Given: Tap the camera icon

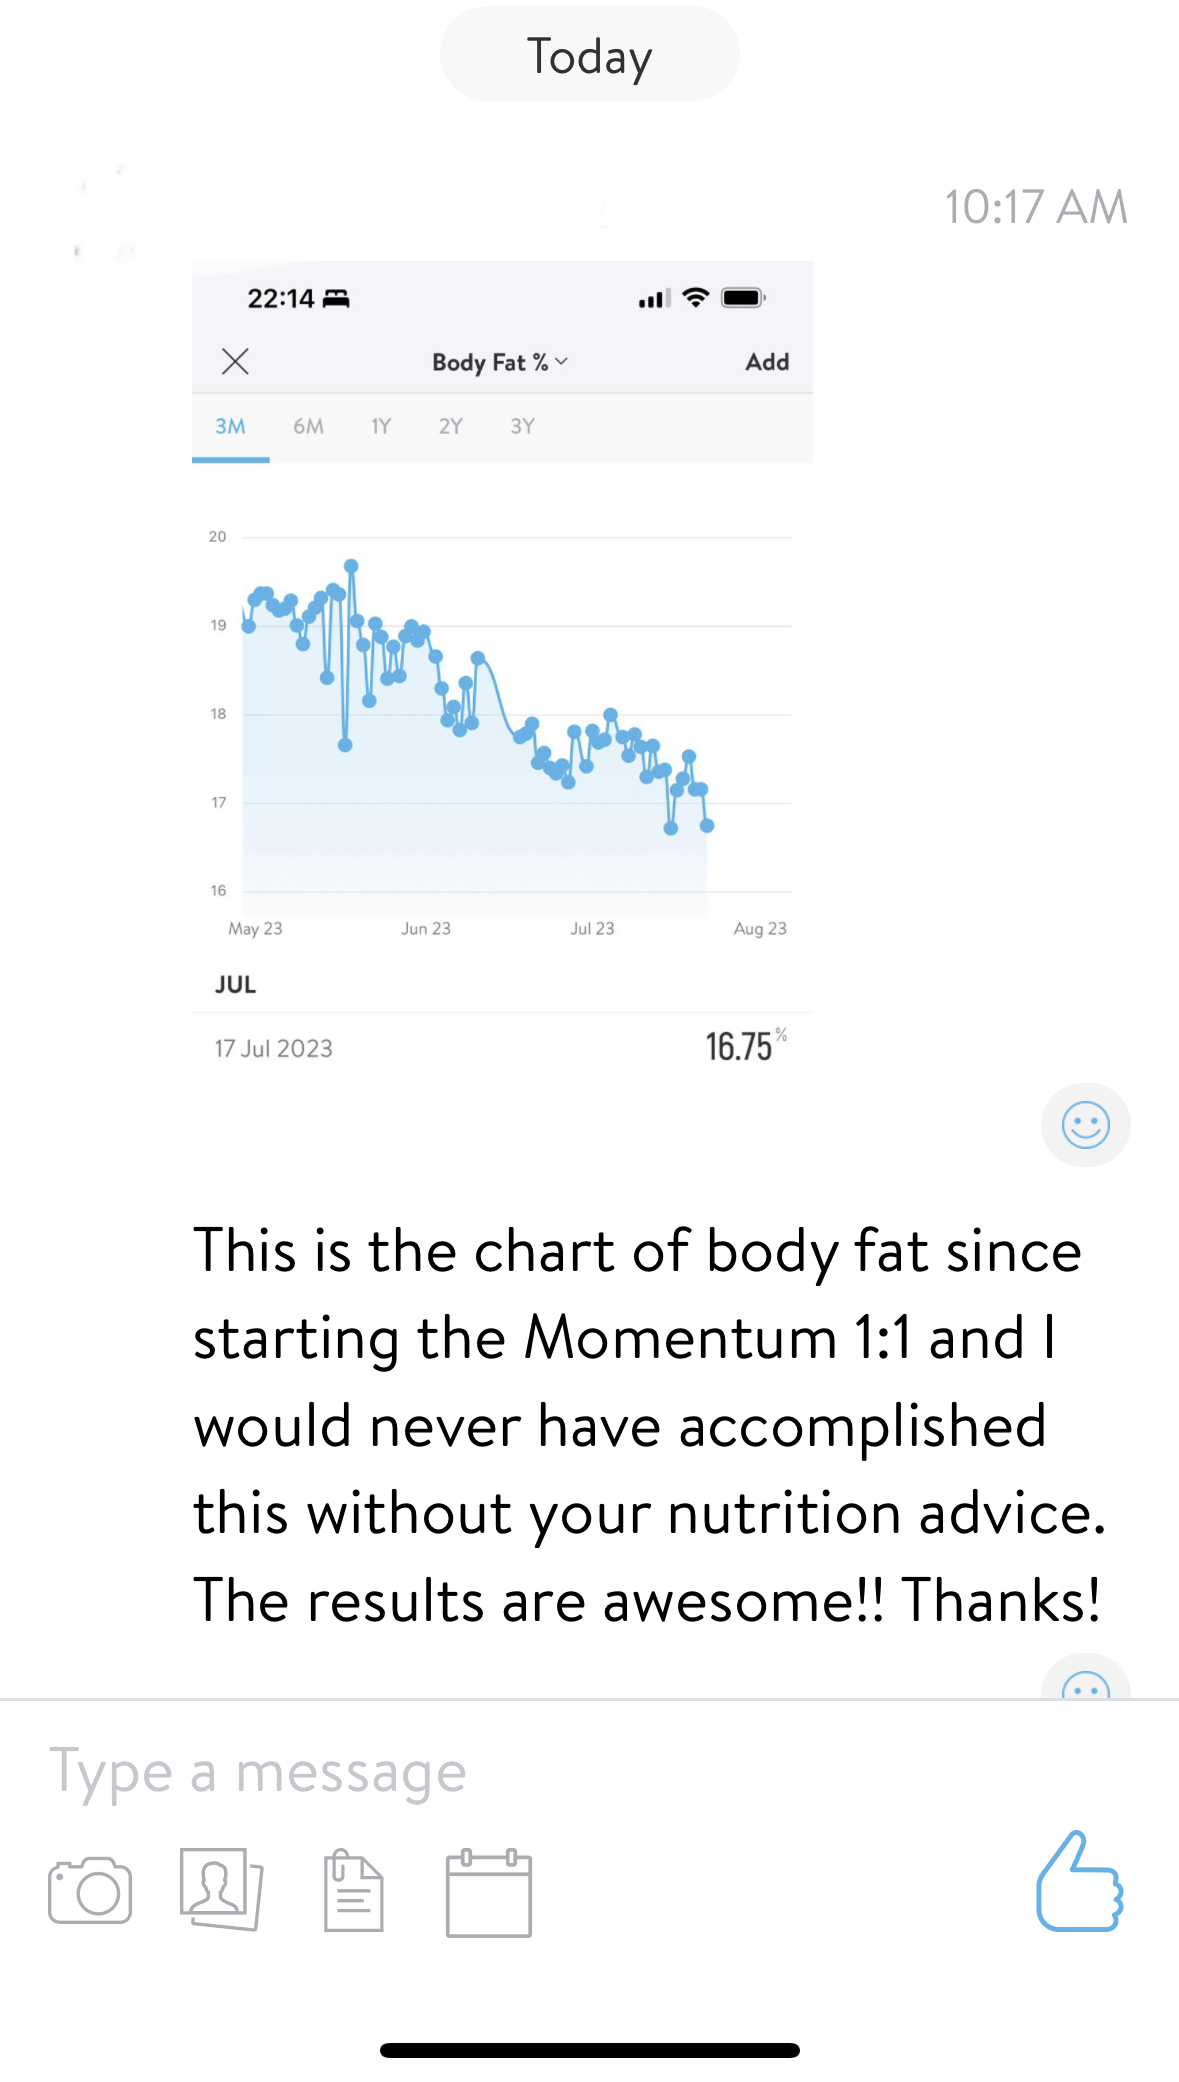Looking at the screenshot, I should pos(90,1890).
